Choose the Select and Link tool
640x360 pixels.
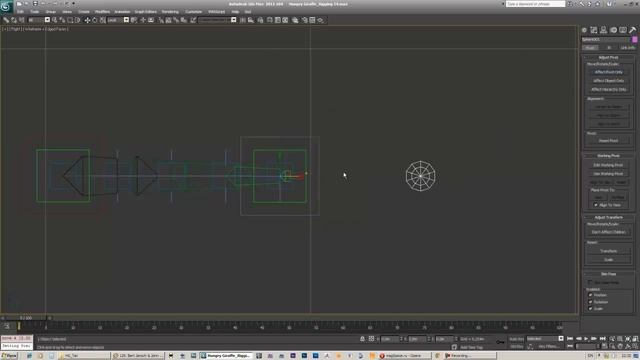6,20
